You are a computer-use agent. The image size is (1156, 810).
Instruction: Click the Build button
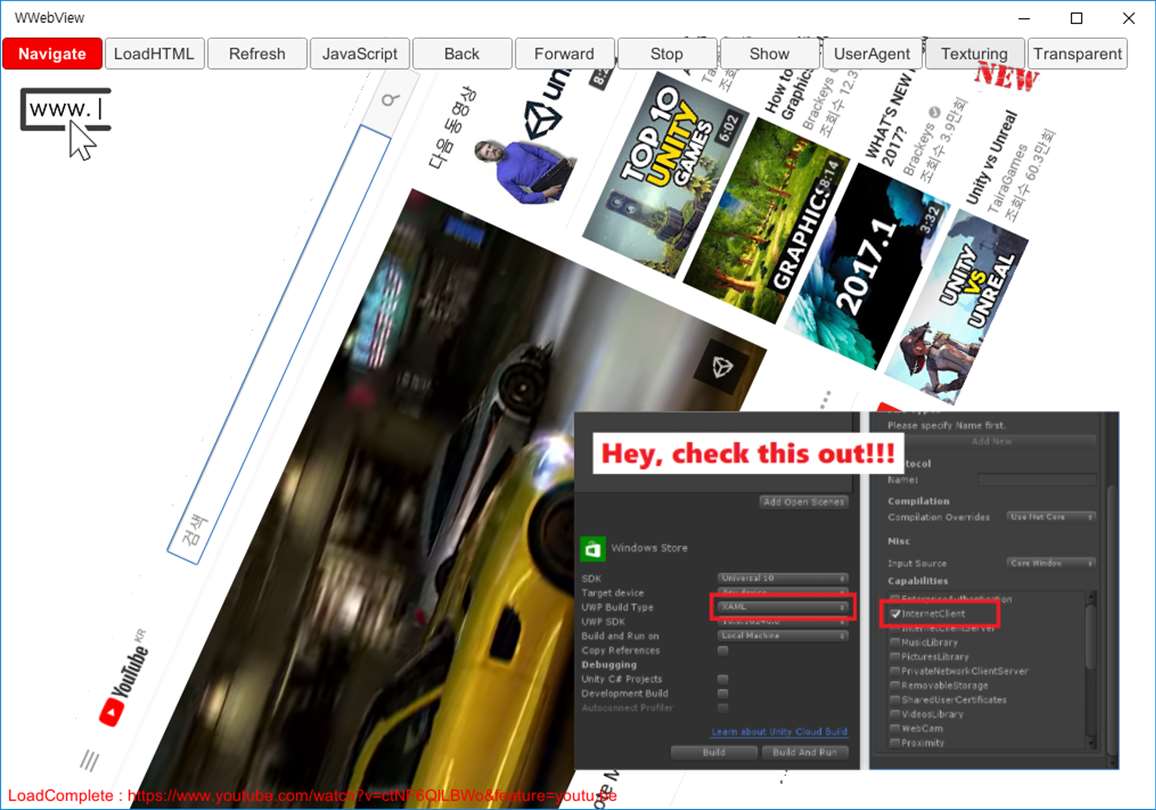point(714,753)
